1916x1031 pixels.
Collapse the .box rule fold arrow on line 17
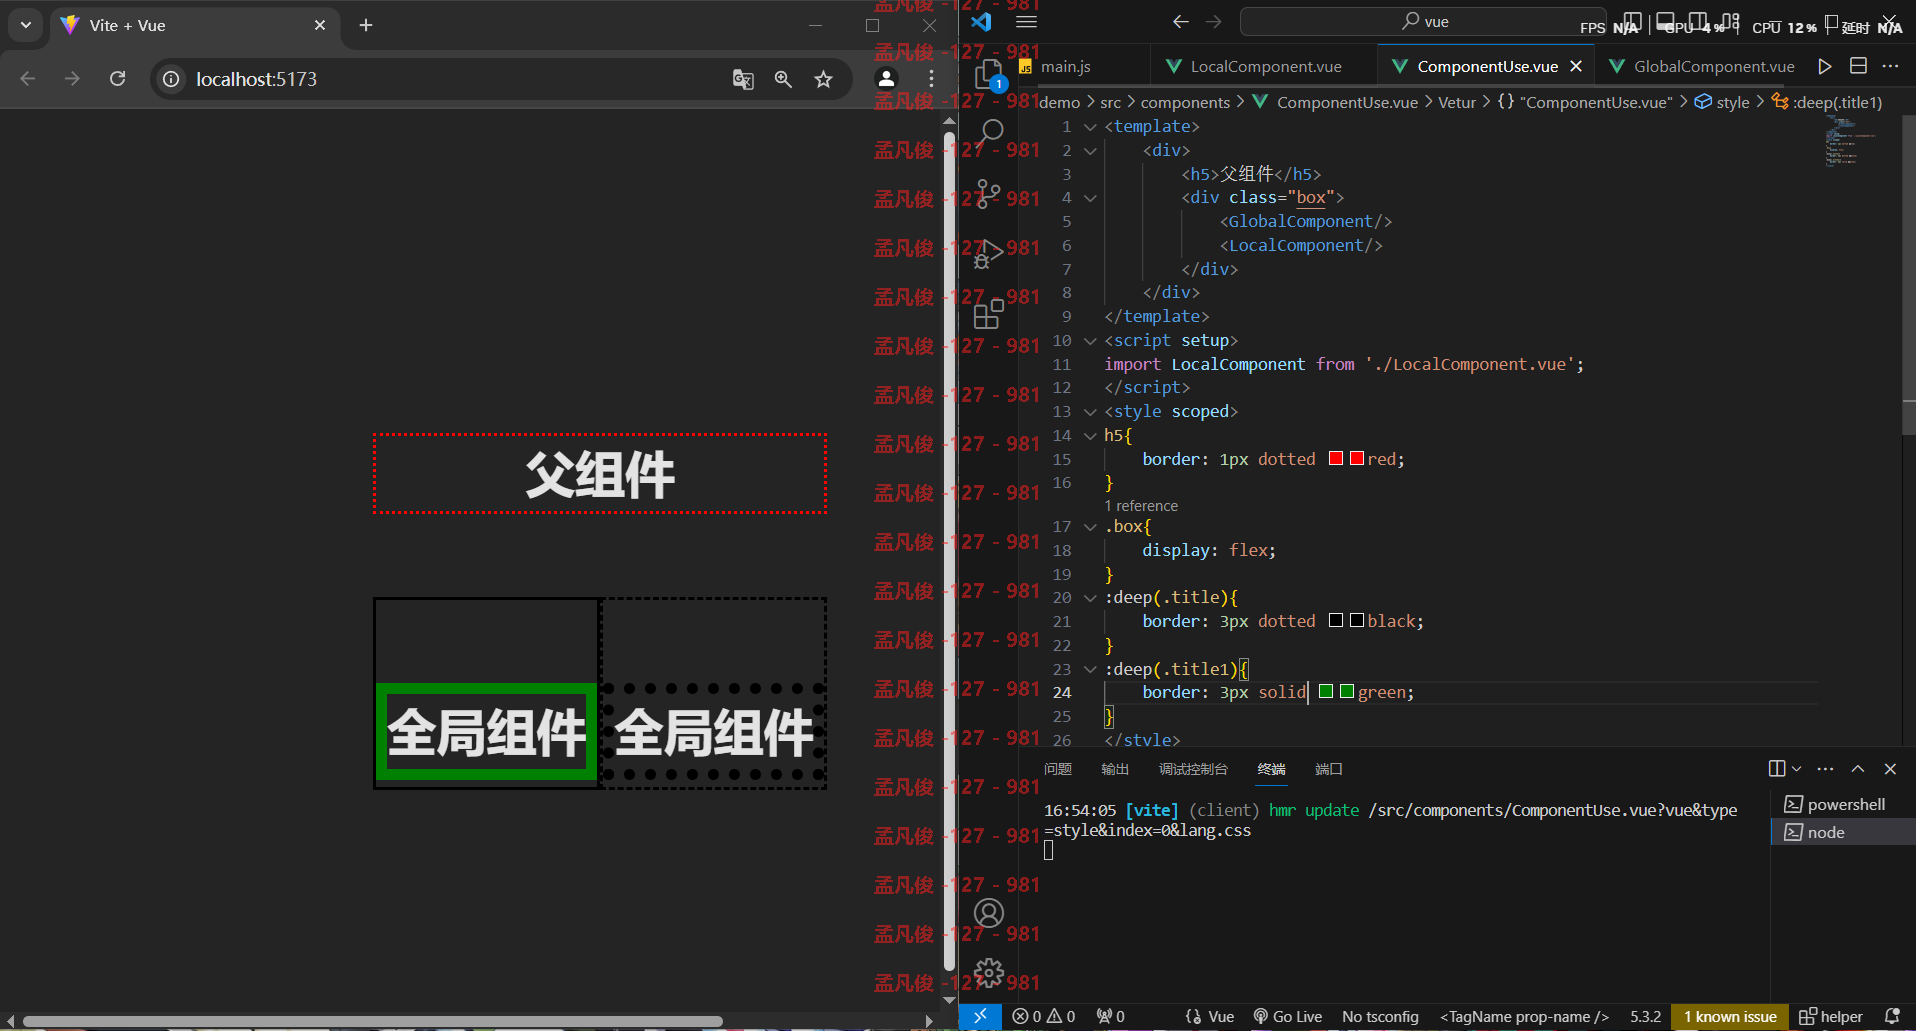point(1090,527)
